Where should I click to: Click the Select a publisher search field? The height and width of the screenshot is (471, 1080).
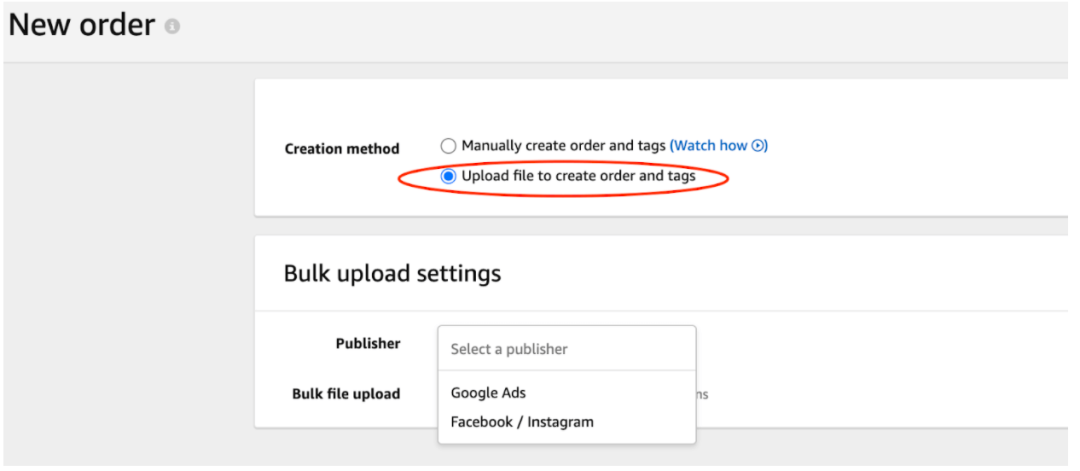pos(567,348)
